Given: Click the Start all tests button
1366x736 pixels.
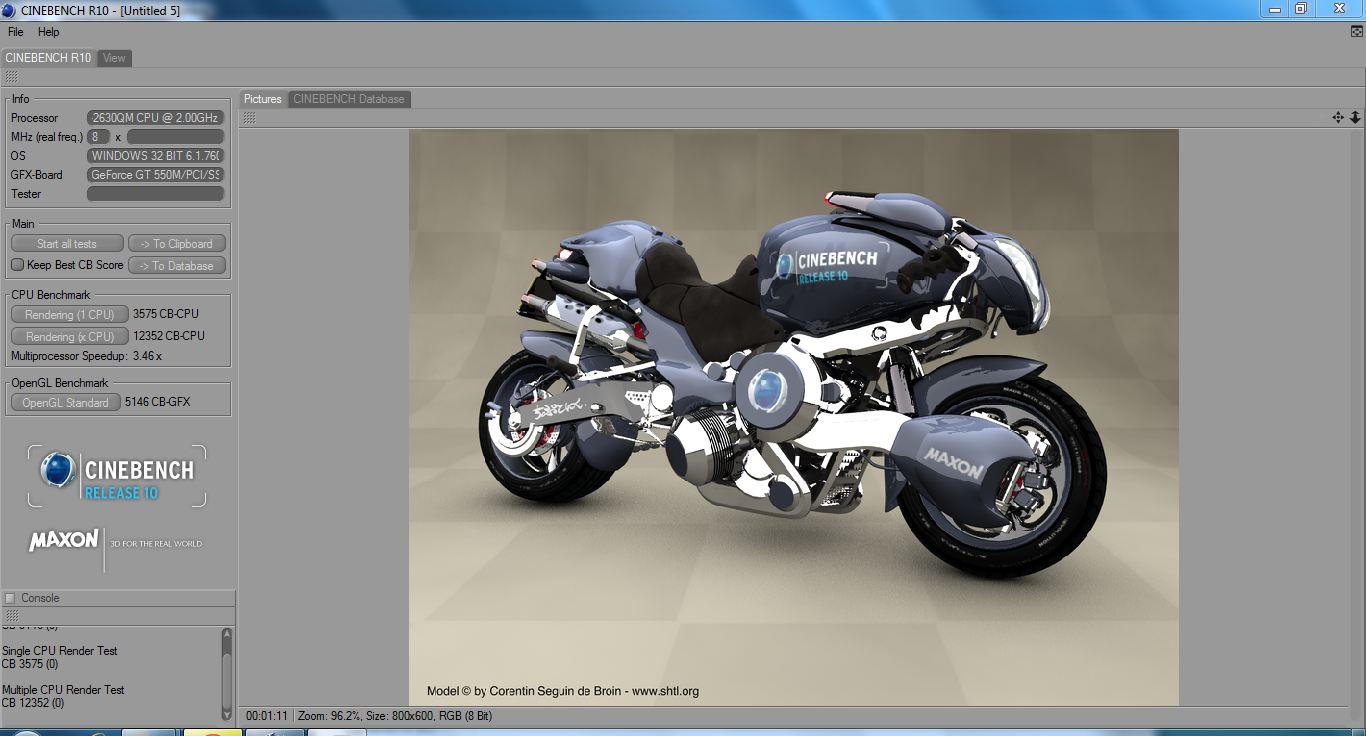Looking at the screenshot, I should 67,244.
